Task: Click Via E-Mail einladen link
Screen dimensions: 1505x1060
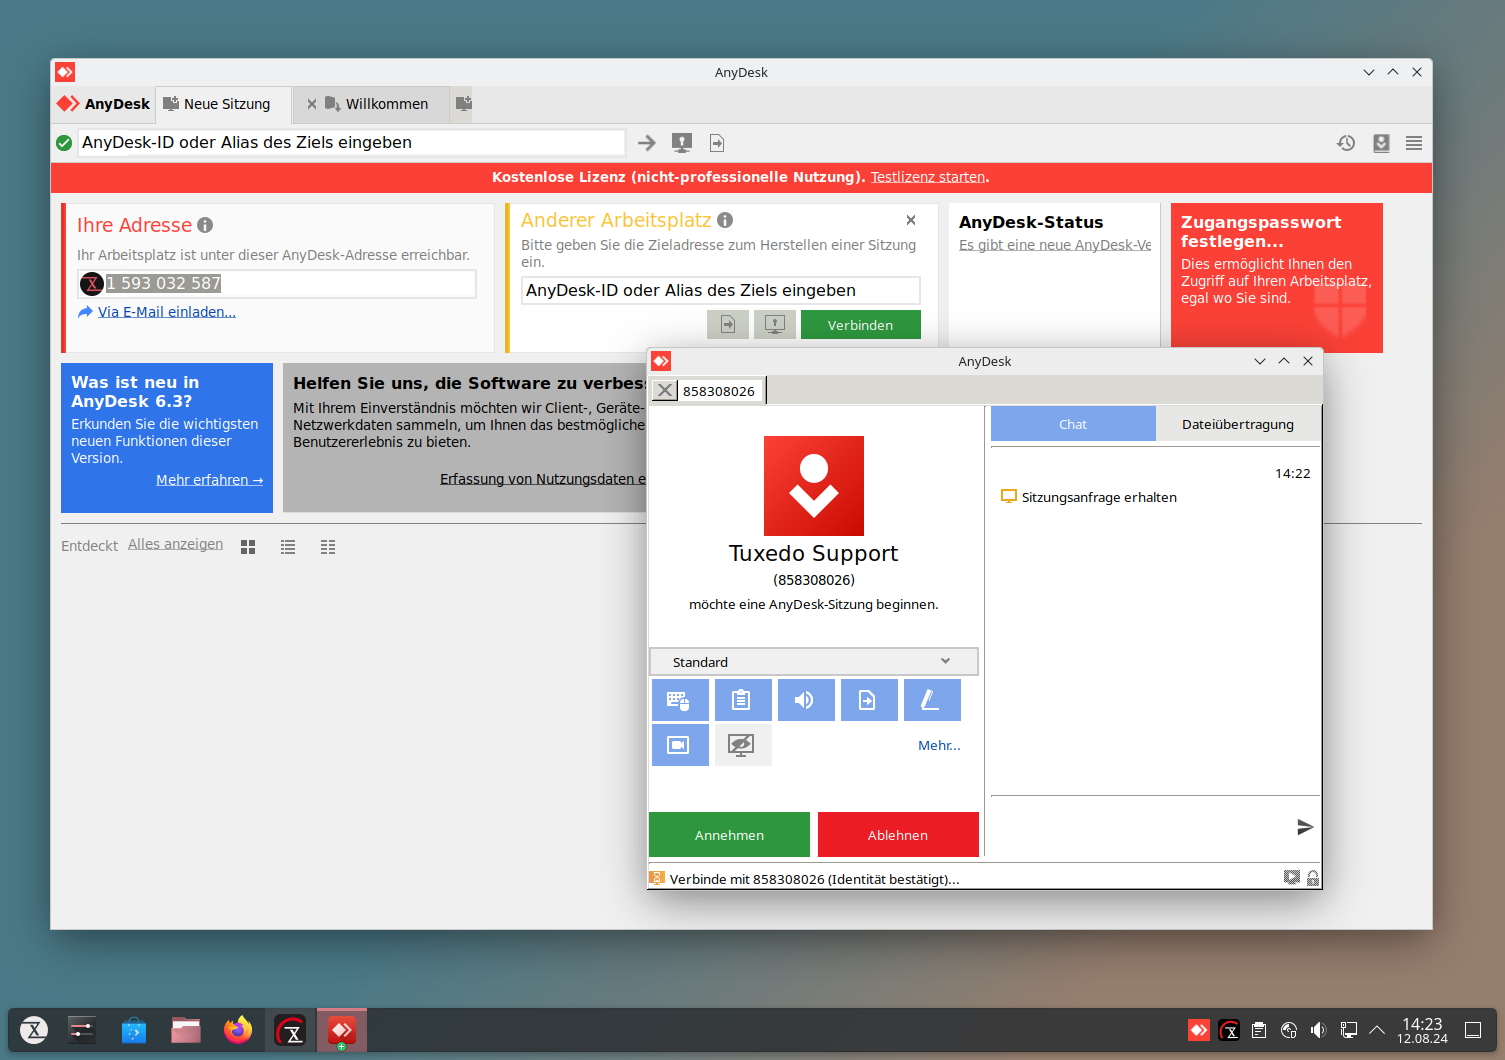Action: 167,312
